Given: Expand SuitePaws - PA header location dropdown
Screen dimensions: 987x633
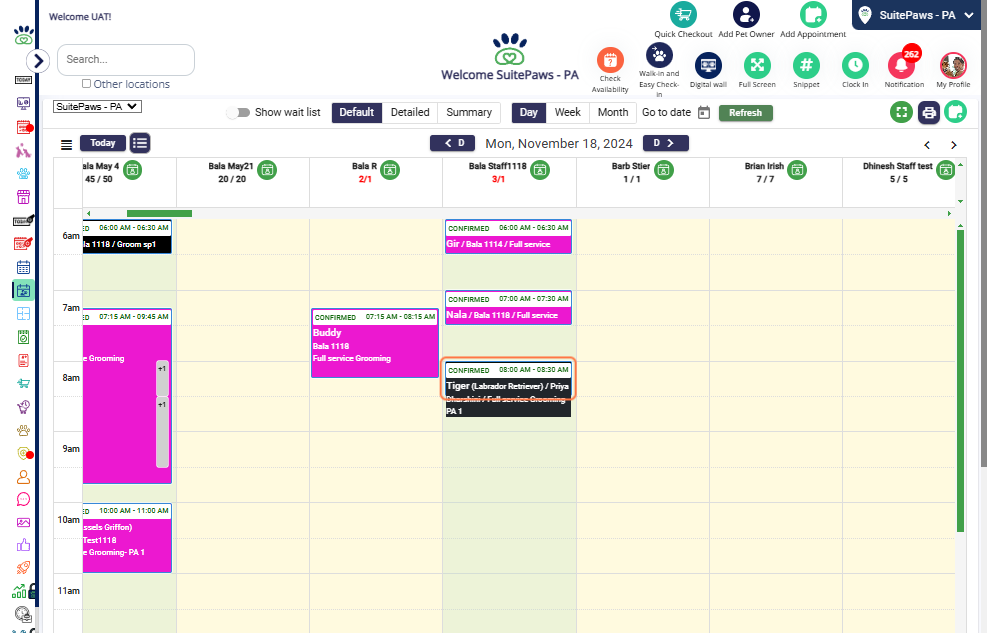Looking at the screenshot, I should (918, 15).
